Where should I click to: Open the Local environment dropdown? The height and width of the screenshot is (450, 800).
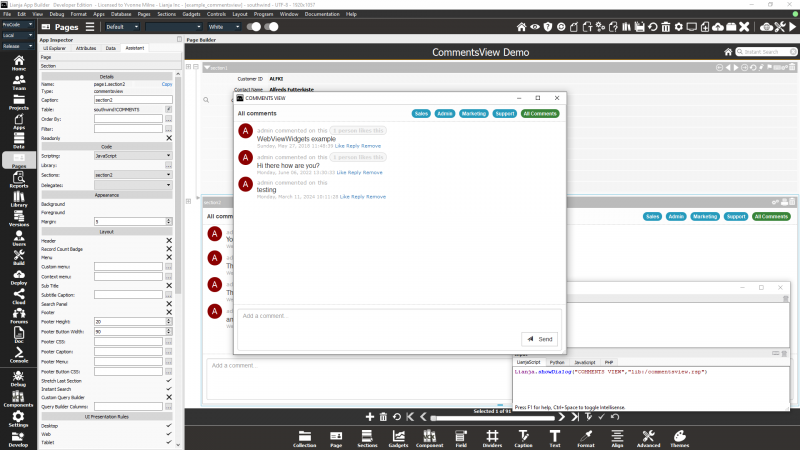pyautogui.click(x=17, y=35)
